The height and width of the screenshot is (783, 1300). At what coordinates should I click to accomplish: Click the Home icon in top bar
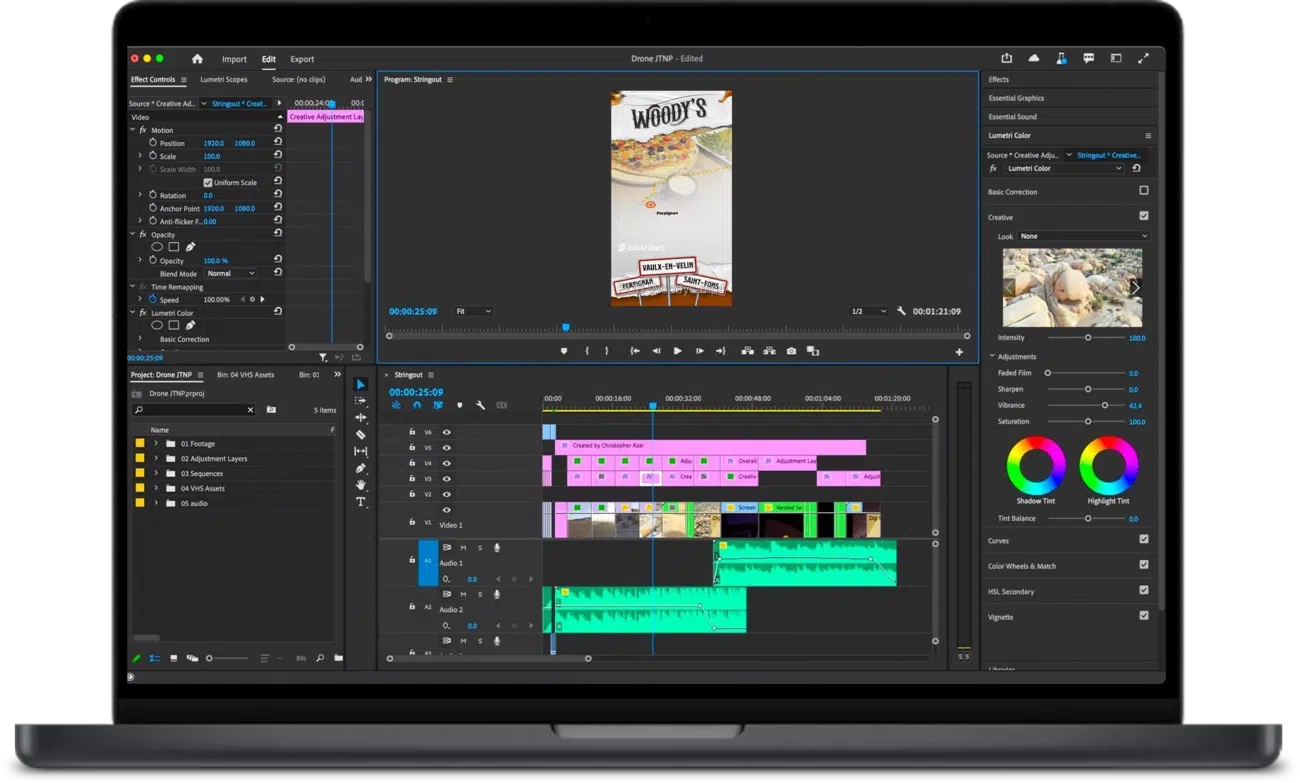point(197,59)
